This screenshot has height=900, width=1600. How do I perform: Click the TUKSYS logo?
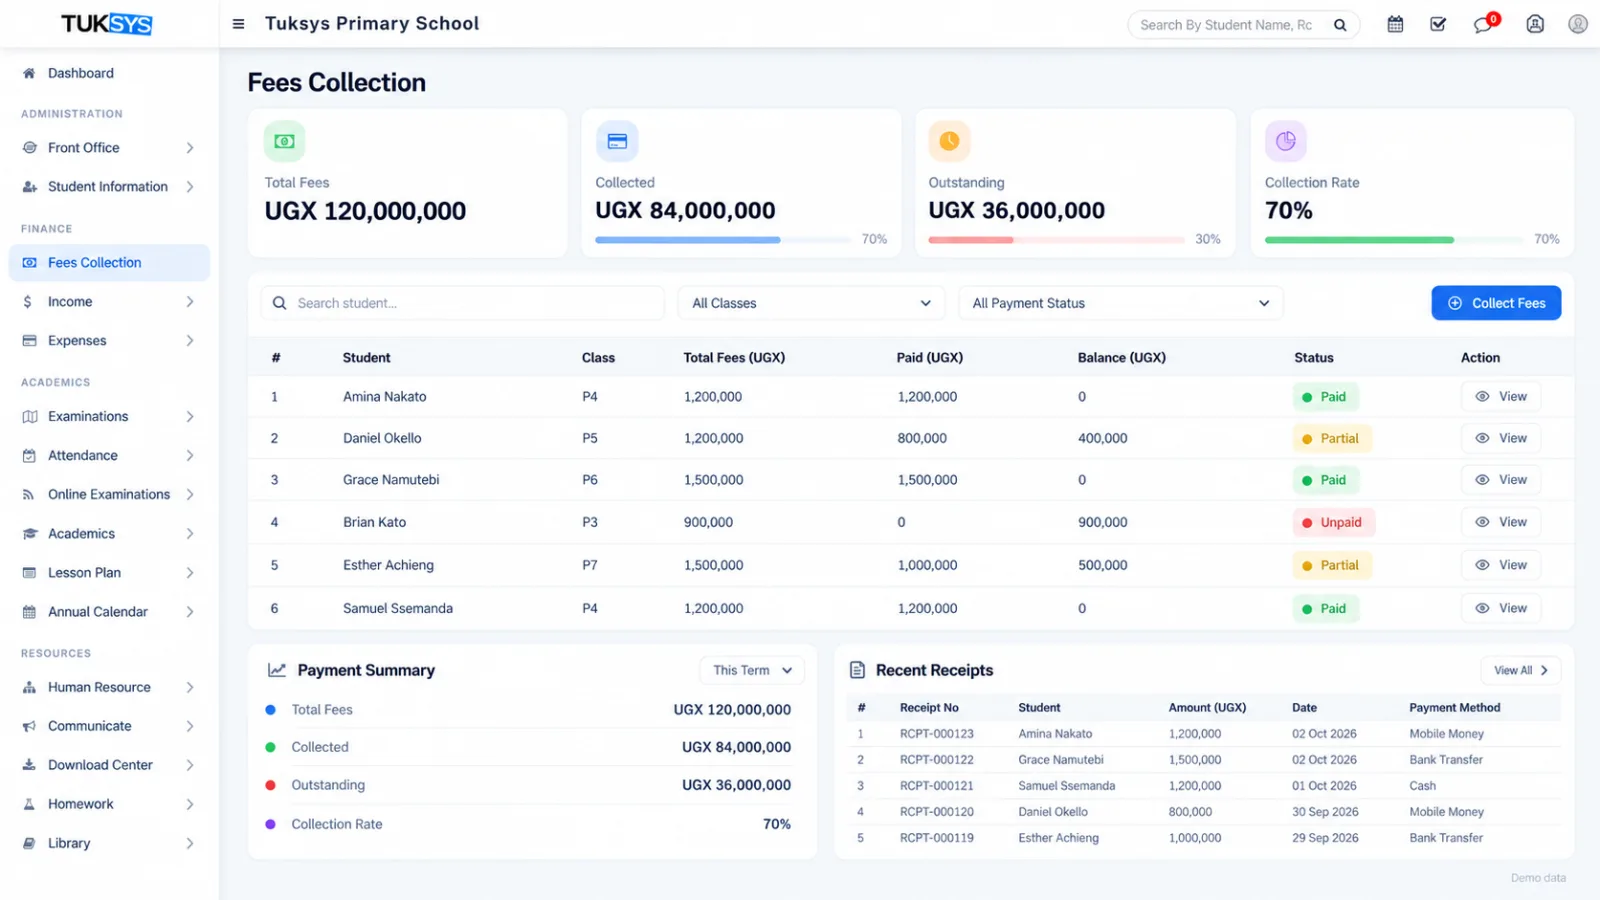coord(106,24)
